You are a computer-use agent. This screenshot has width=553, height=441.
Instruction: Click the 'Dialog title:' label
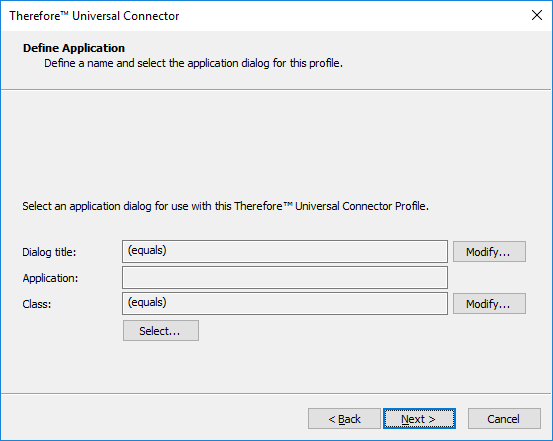(x=49, y=252)
